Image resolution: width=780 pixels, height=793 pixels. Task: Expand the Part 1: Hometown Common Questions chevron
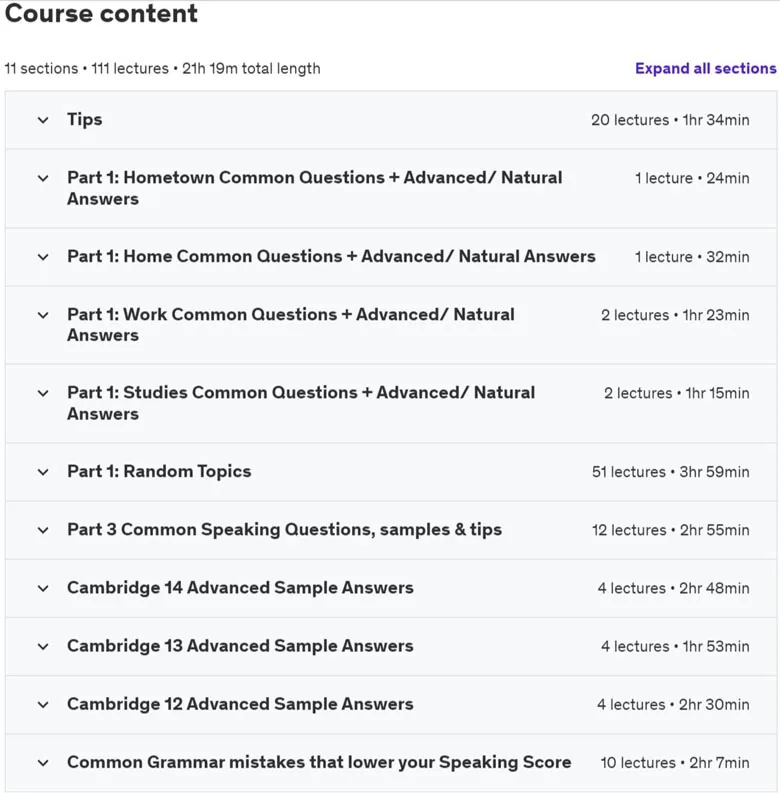point(43,179)
